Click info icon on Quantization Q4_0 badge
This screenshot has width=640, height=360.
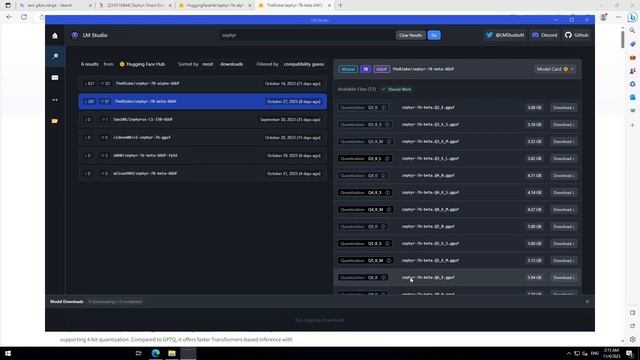pyautogui.click(x=383, y=176)
